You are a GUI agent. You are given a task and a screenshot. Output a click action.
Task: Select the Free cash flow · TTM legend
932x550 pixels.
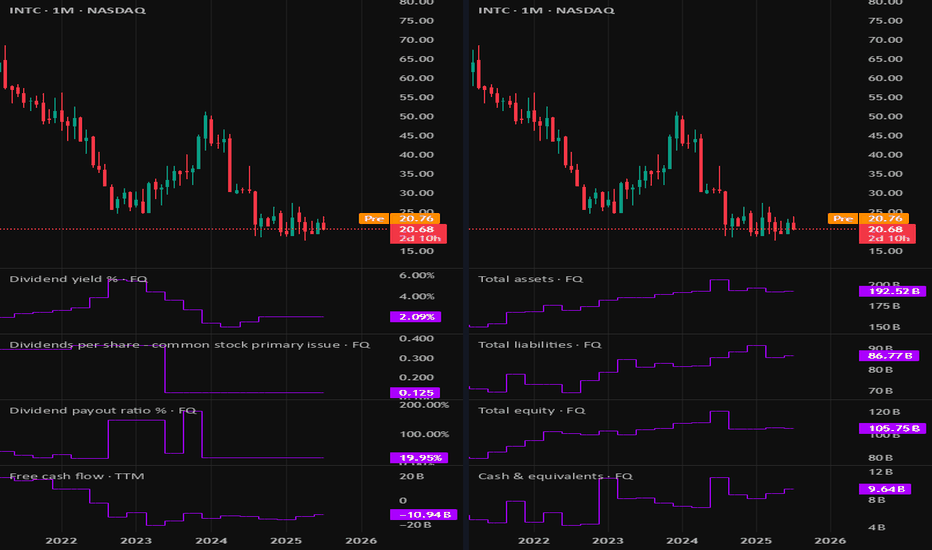[x=77, y=476]
